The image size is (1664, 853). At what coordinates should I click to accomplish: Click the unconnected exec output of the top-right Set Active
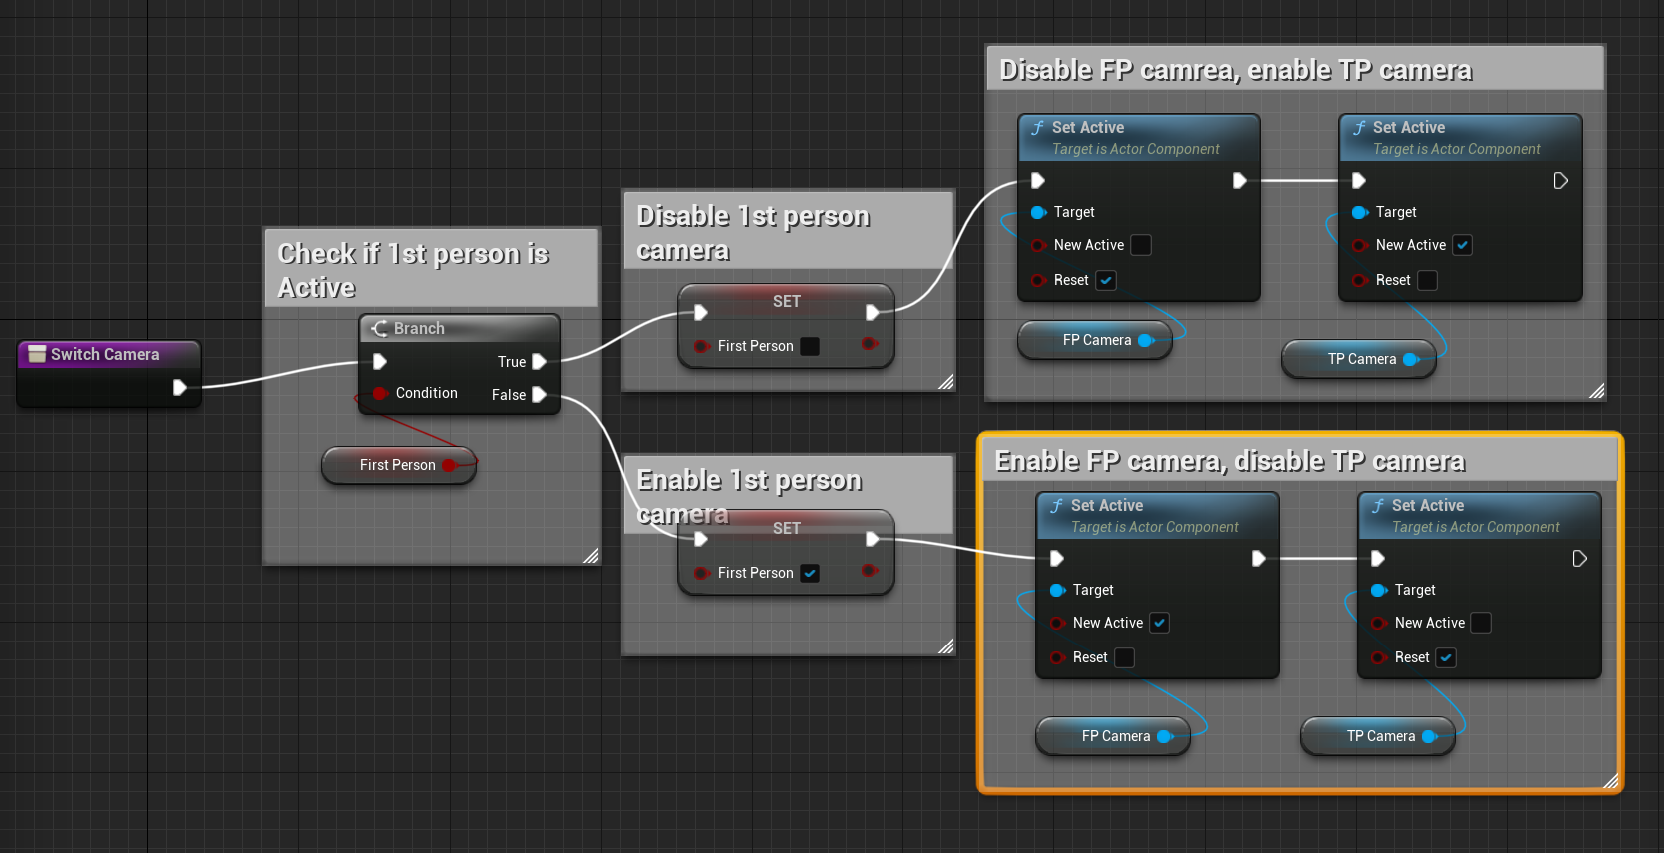point(1560,181)
